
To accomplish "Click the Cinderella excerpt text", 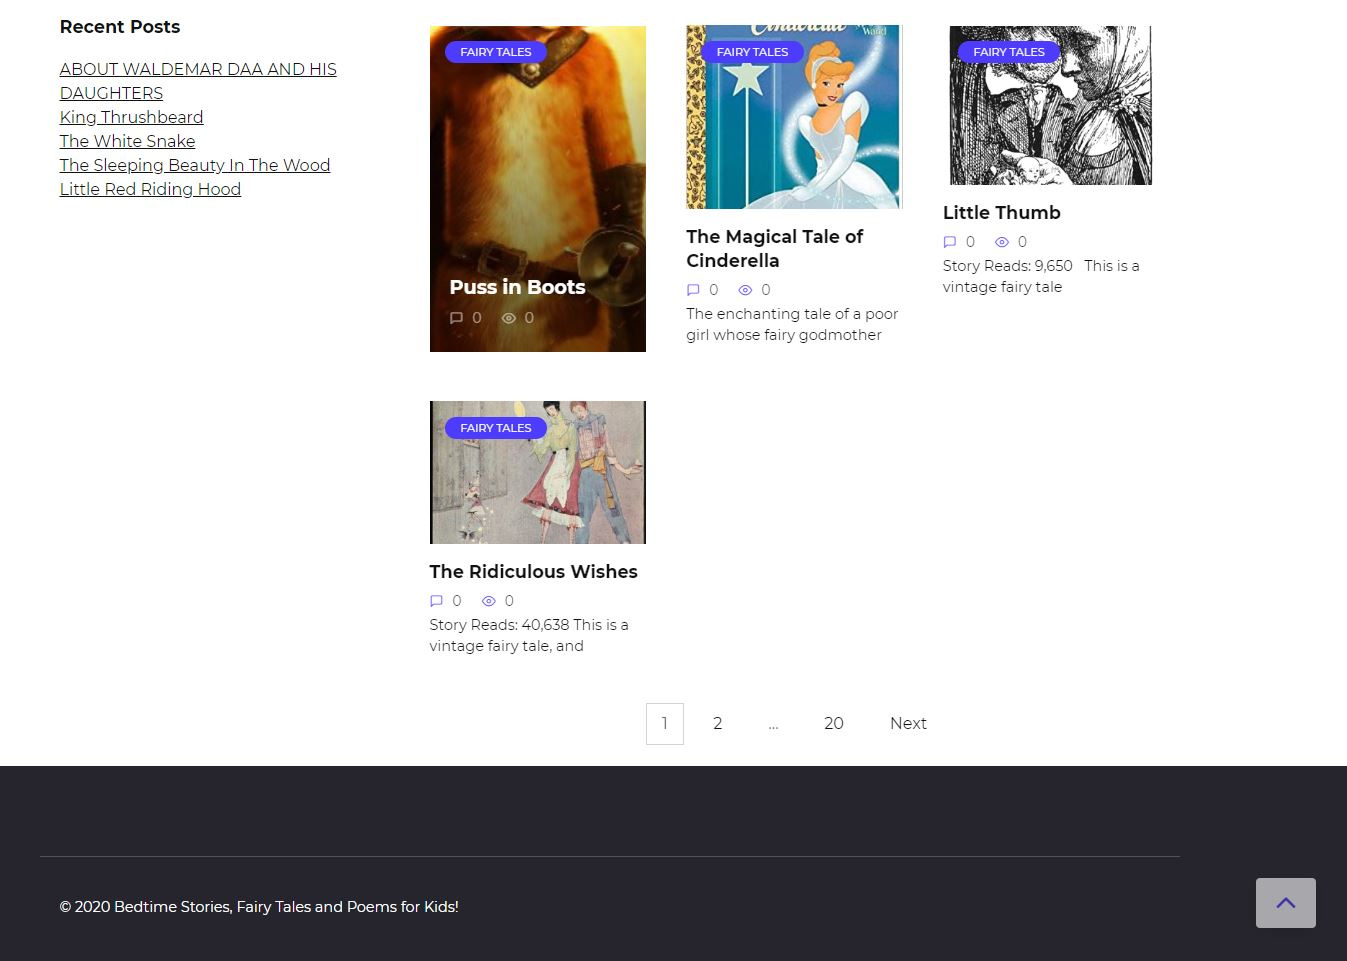I will point(792,324).
